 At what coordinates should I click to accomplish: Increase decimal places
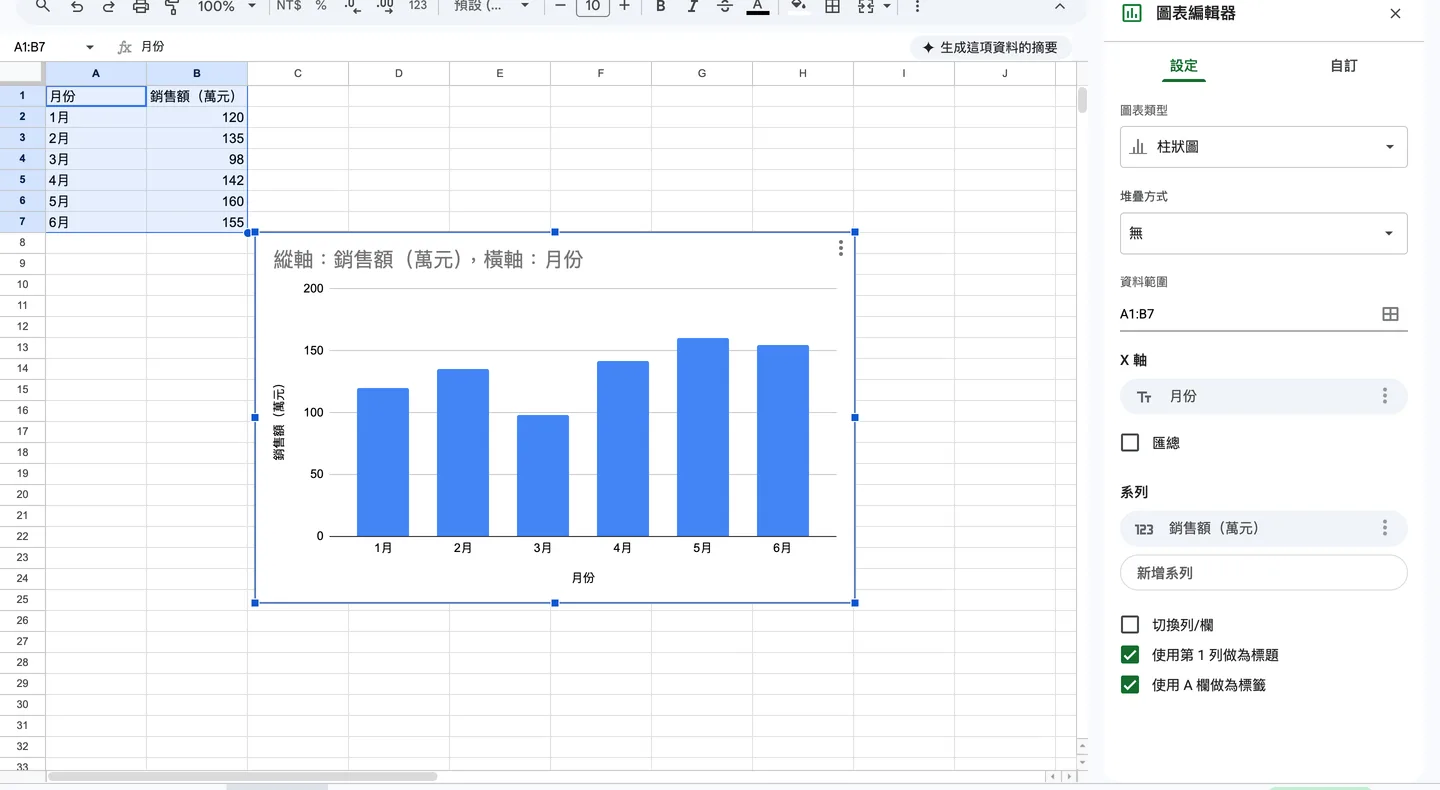(x=385, y=7)
